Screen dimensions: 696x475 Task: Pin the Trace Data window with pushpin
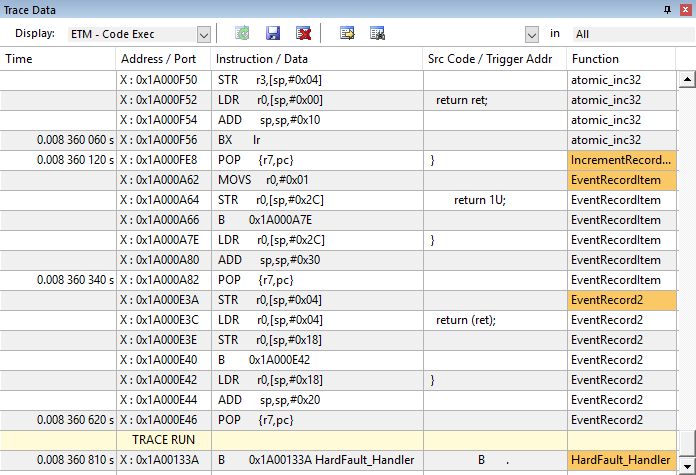(x=667, y=9)
